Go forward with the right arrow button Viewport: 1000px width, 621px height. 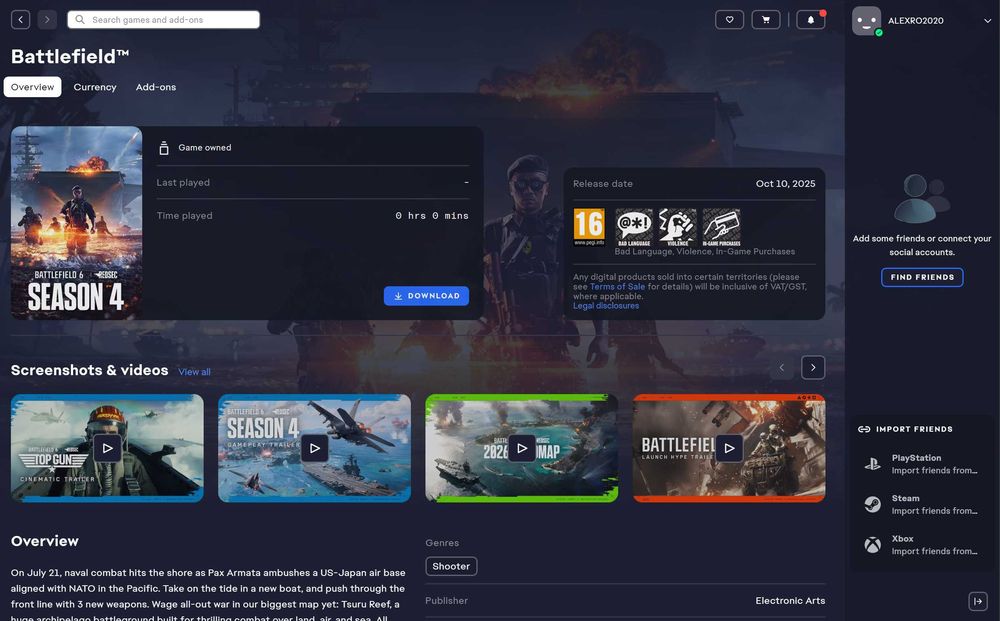(47, 20)
